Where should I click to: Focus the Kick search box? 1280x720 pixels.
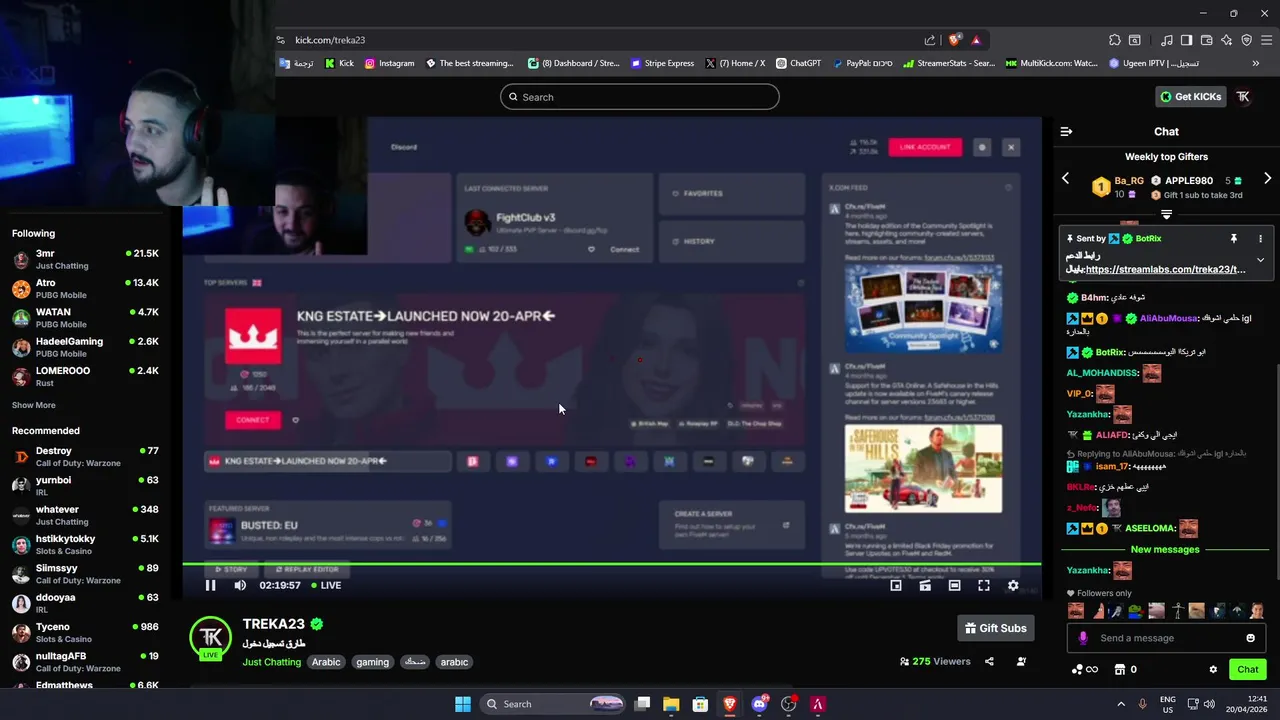click(x=640, y=97)
